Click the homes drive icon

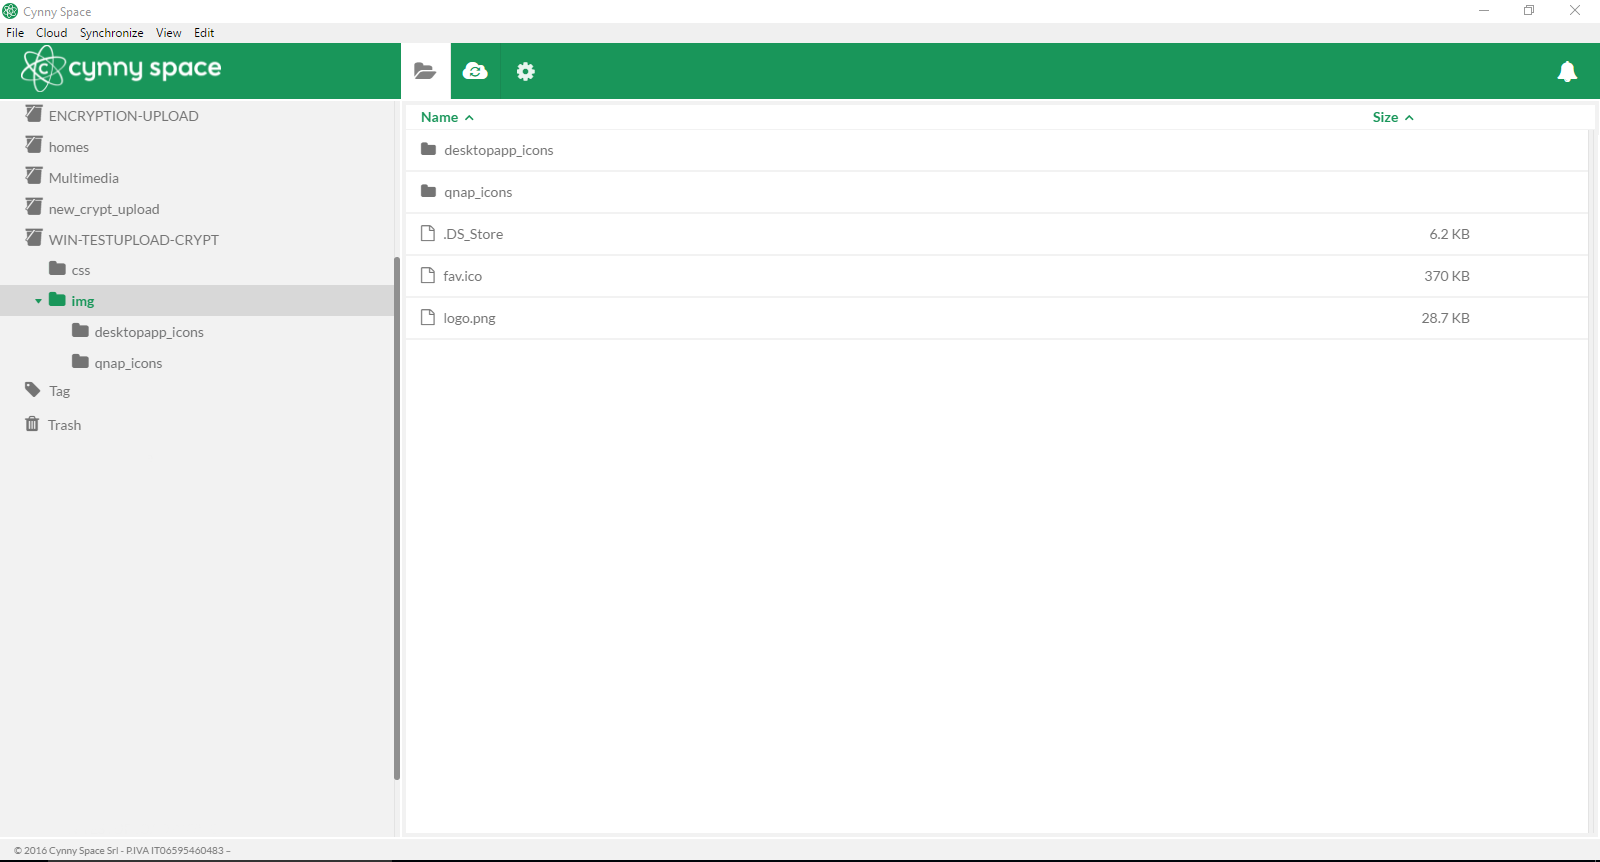(34, 145)
